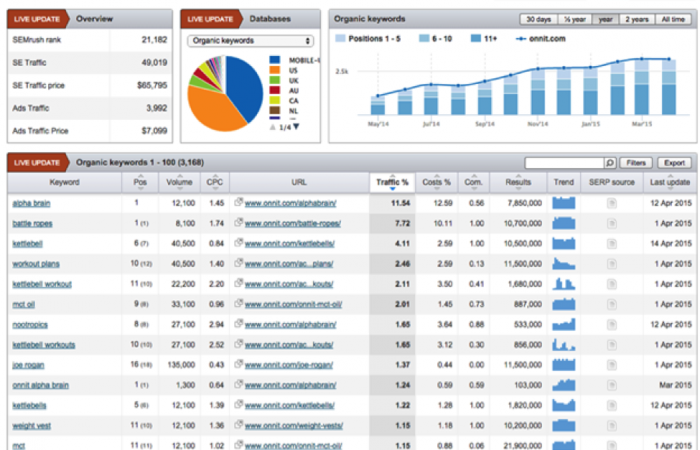View SERP source icon for weight vest row

click(x=612, y=426)
